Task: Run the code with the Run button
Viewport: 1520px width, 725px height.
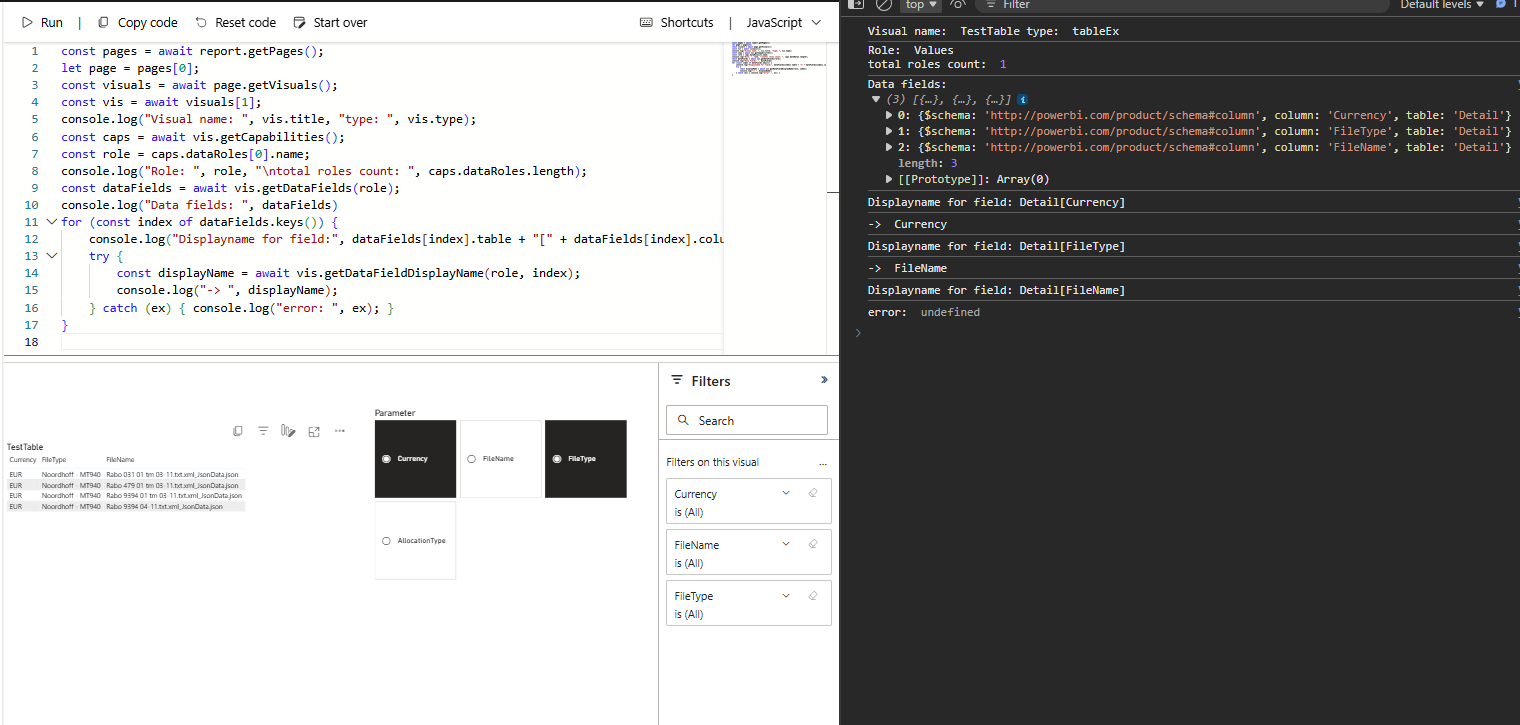Action: point(41,22)
